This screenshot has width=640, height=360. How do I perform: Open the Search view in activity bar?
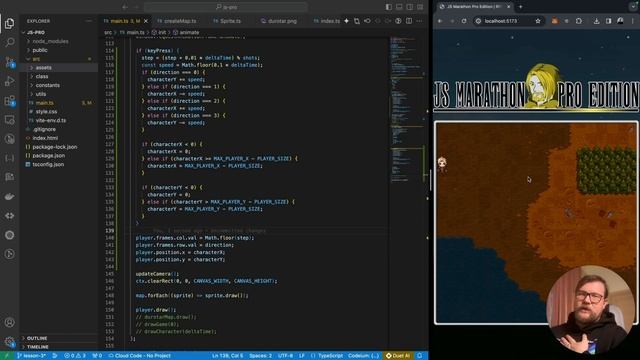[x=9, y=42]
